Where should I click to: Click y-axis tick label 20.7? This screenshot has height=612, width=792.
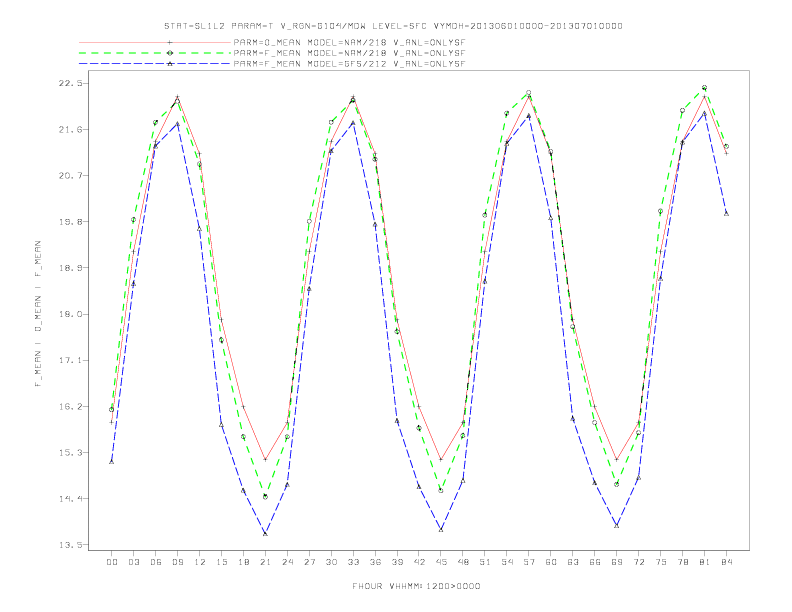[x=70, y=176]
